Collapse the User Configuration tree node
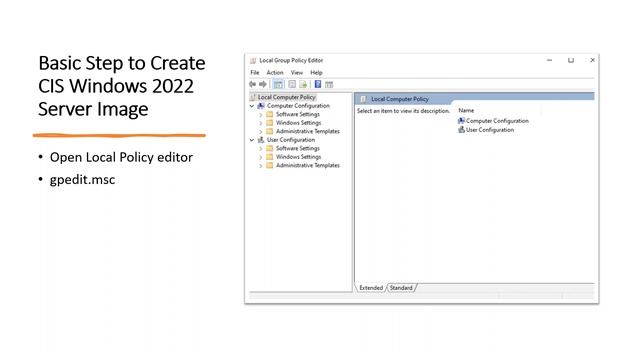Image resolution: width=640 pixels, height=360 pixels. pos(252,140)
